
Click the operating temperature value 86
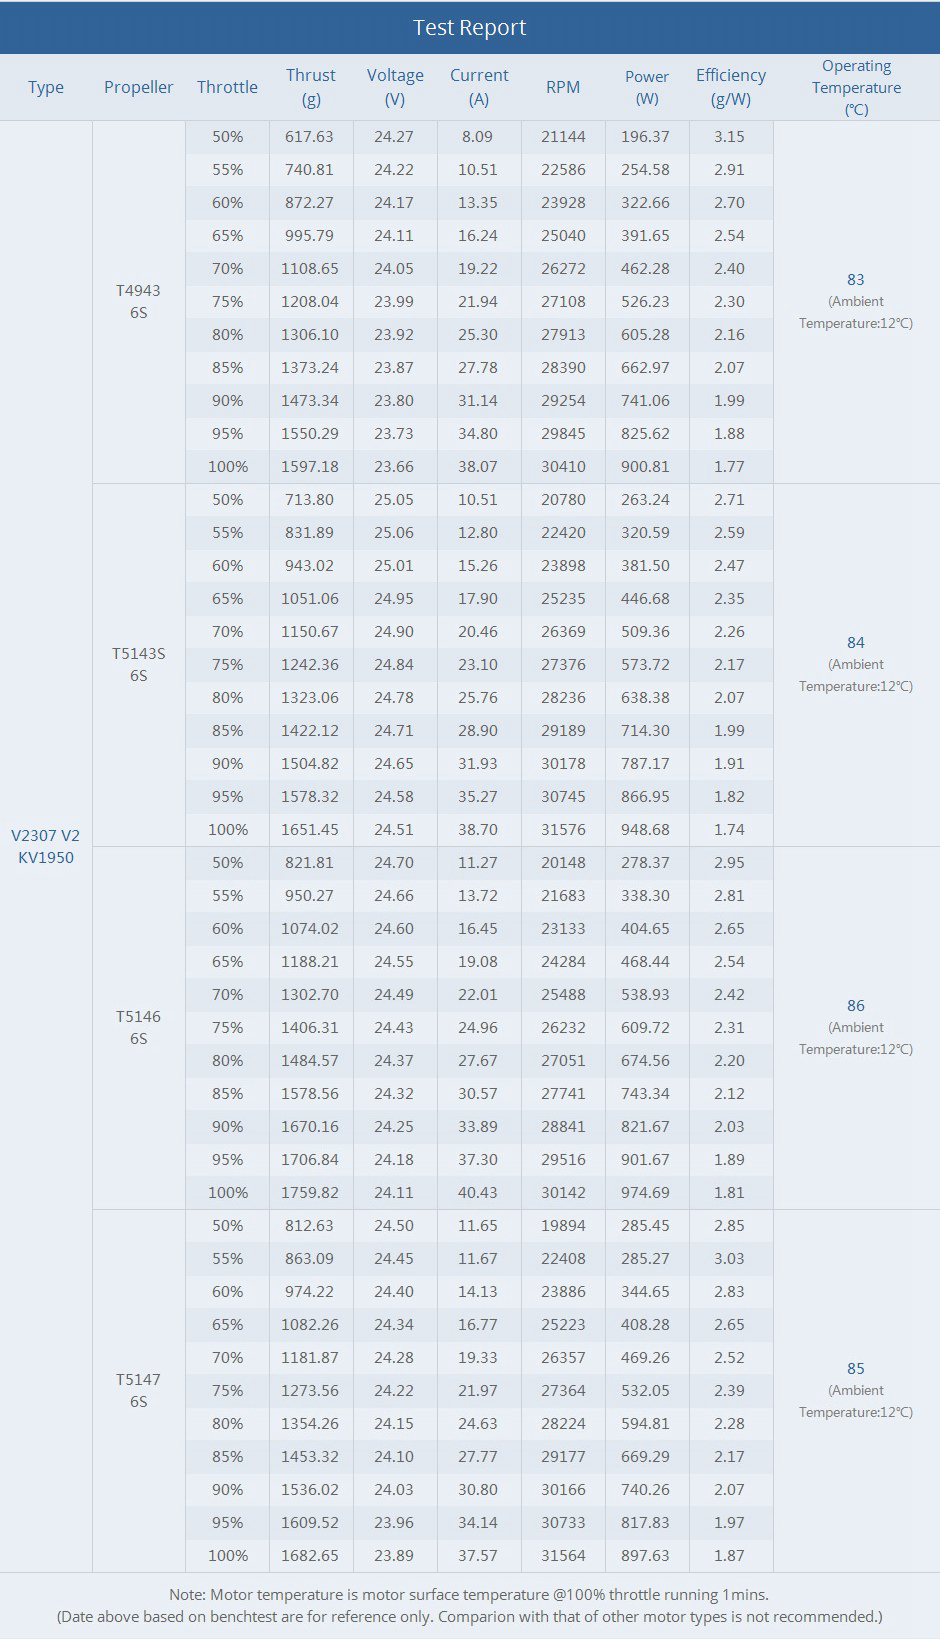(856, 1006)
